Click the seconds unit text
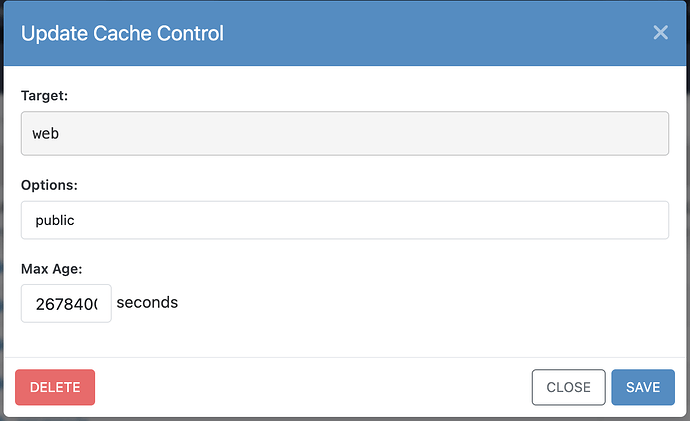This screenshot has height=421, width=690. (147, 302)
